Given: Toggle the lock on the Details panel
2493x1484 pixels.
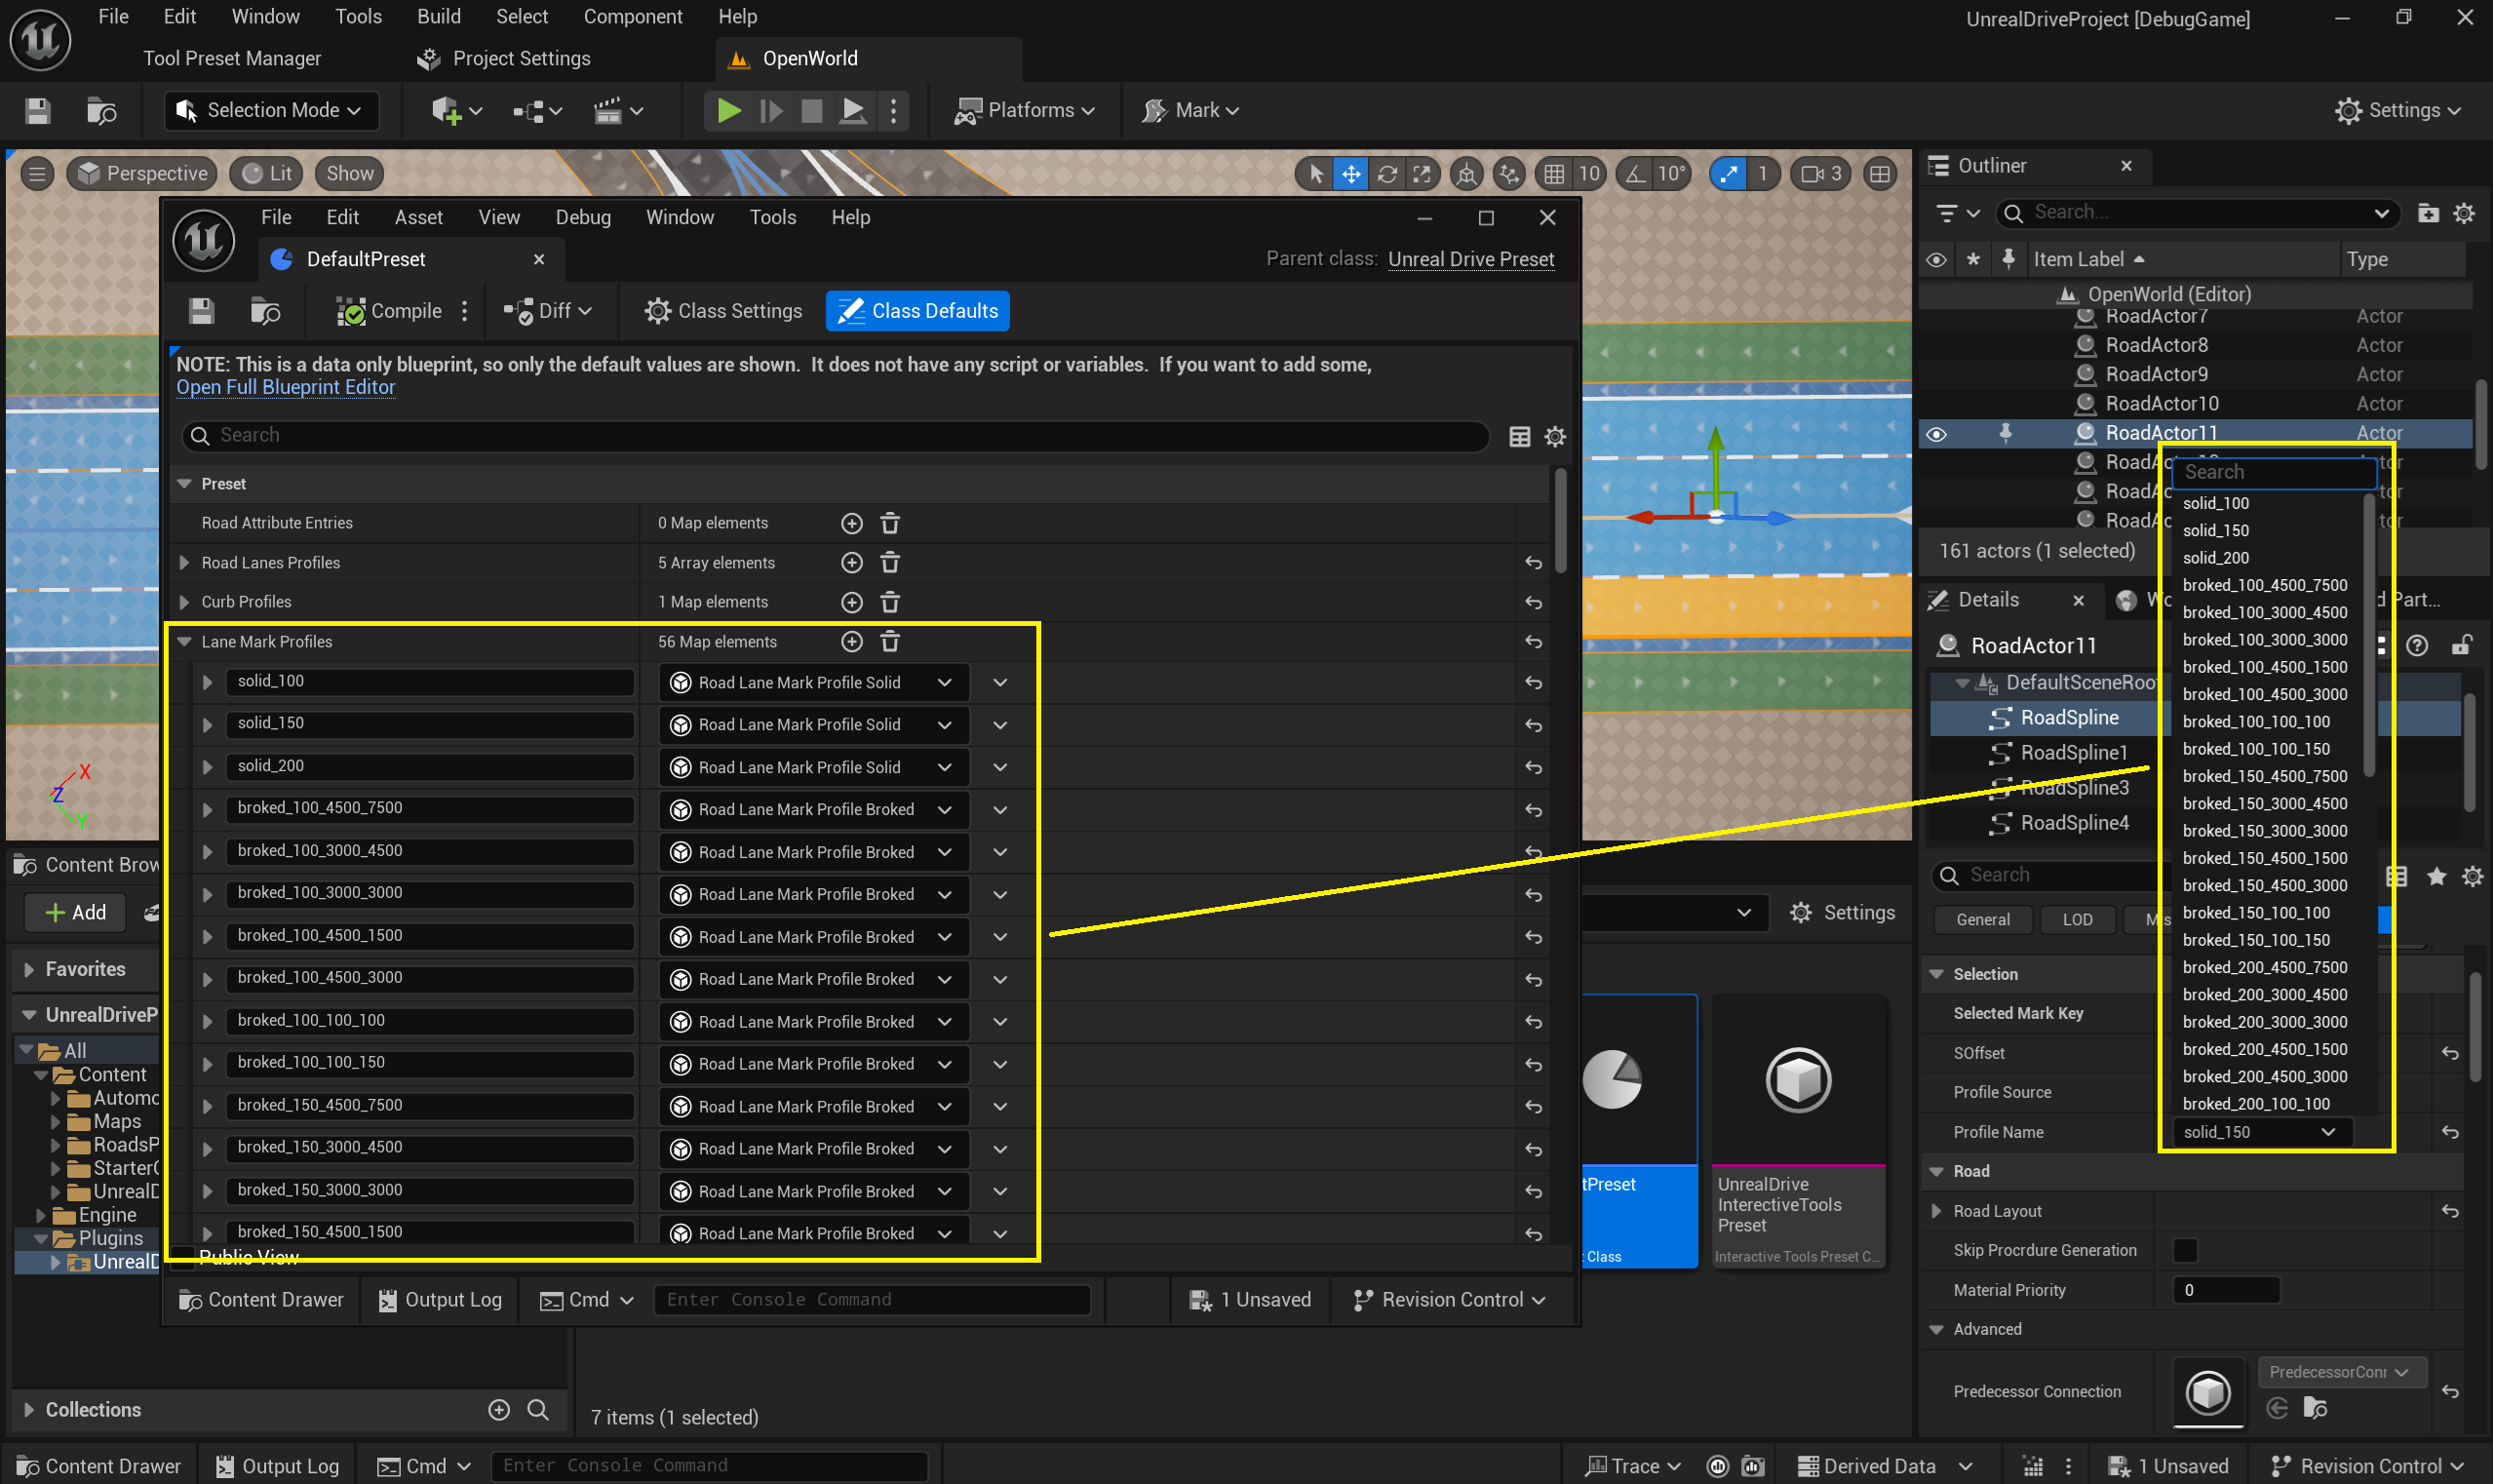Looking at the screenshot, I should 2462,645.
